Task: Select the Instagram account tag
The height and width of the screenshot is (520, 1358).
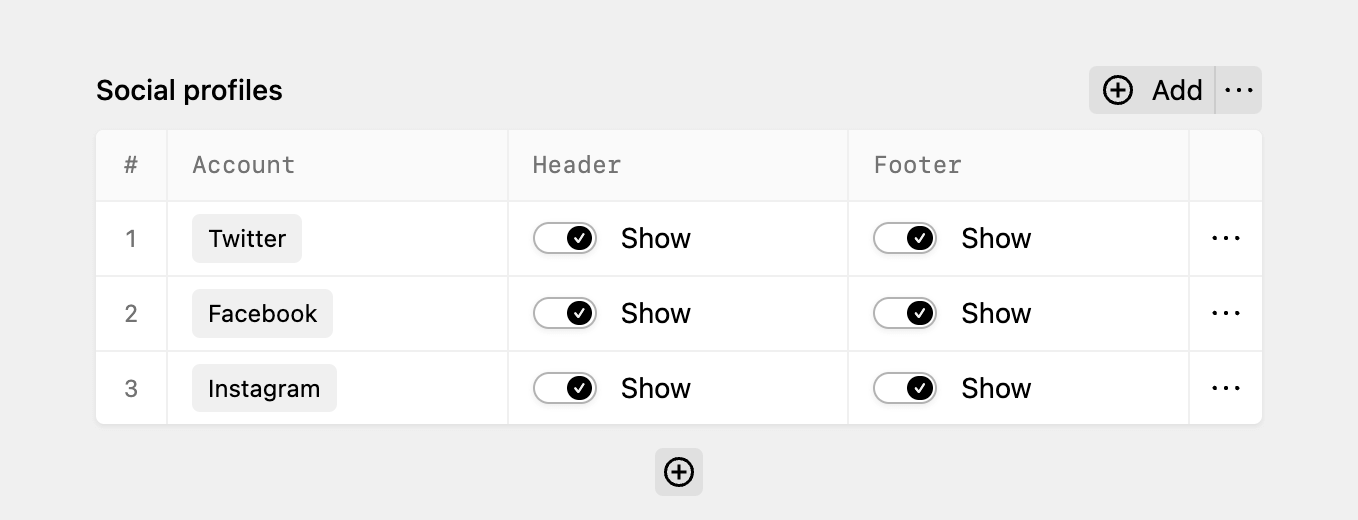Action: coord(264,388)
